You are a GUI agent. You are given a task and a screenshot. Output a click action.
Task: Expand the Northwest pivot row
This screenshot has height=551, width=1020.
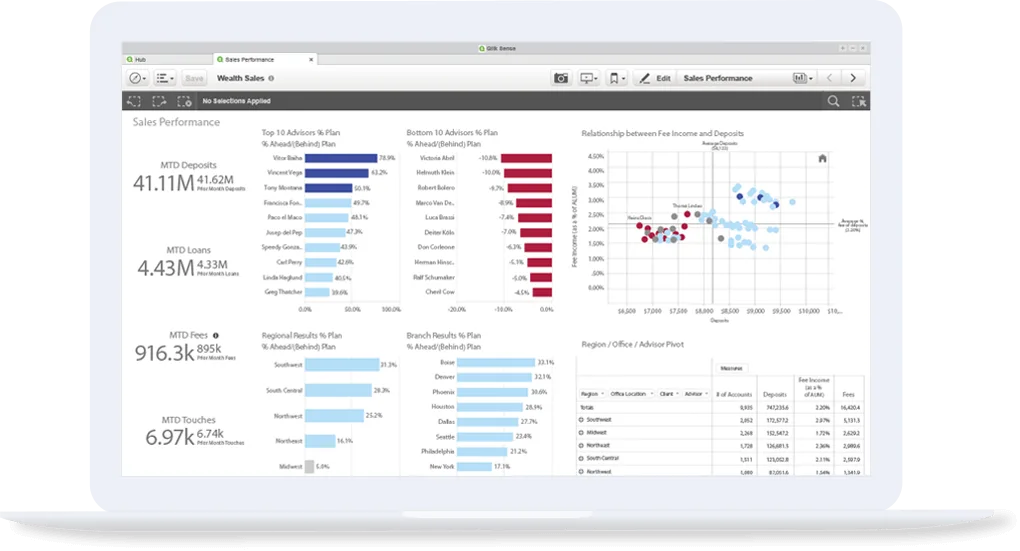581,472
